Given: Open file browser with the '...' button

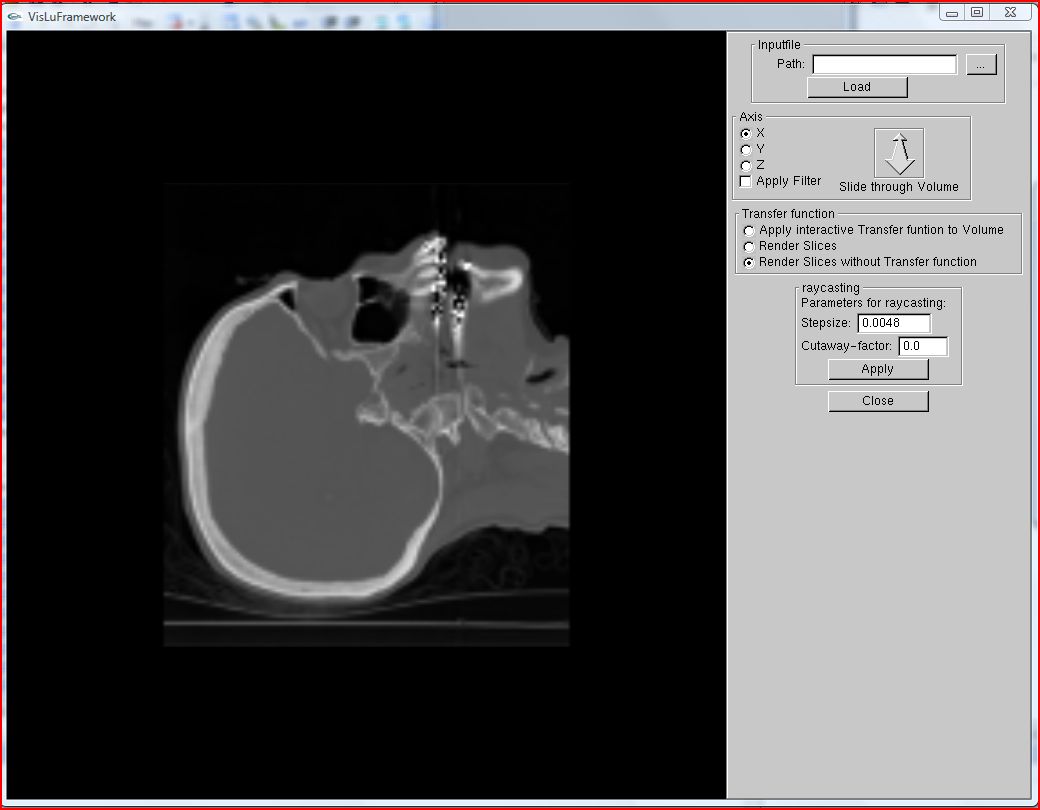Looking at the screenshot, I should (981, 64).
